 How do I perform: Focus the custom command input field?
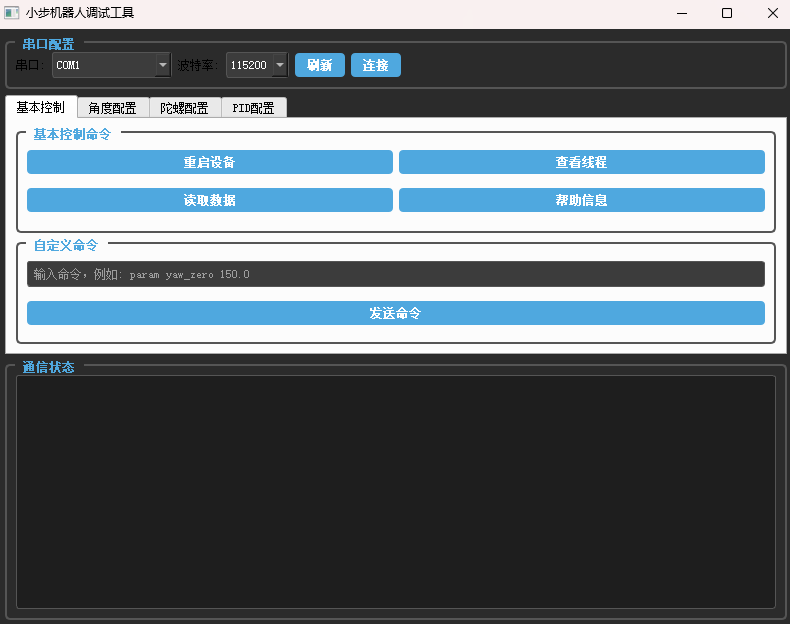(396, 274)
